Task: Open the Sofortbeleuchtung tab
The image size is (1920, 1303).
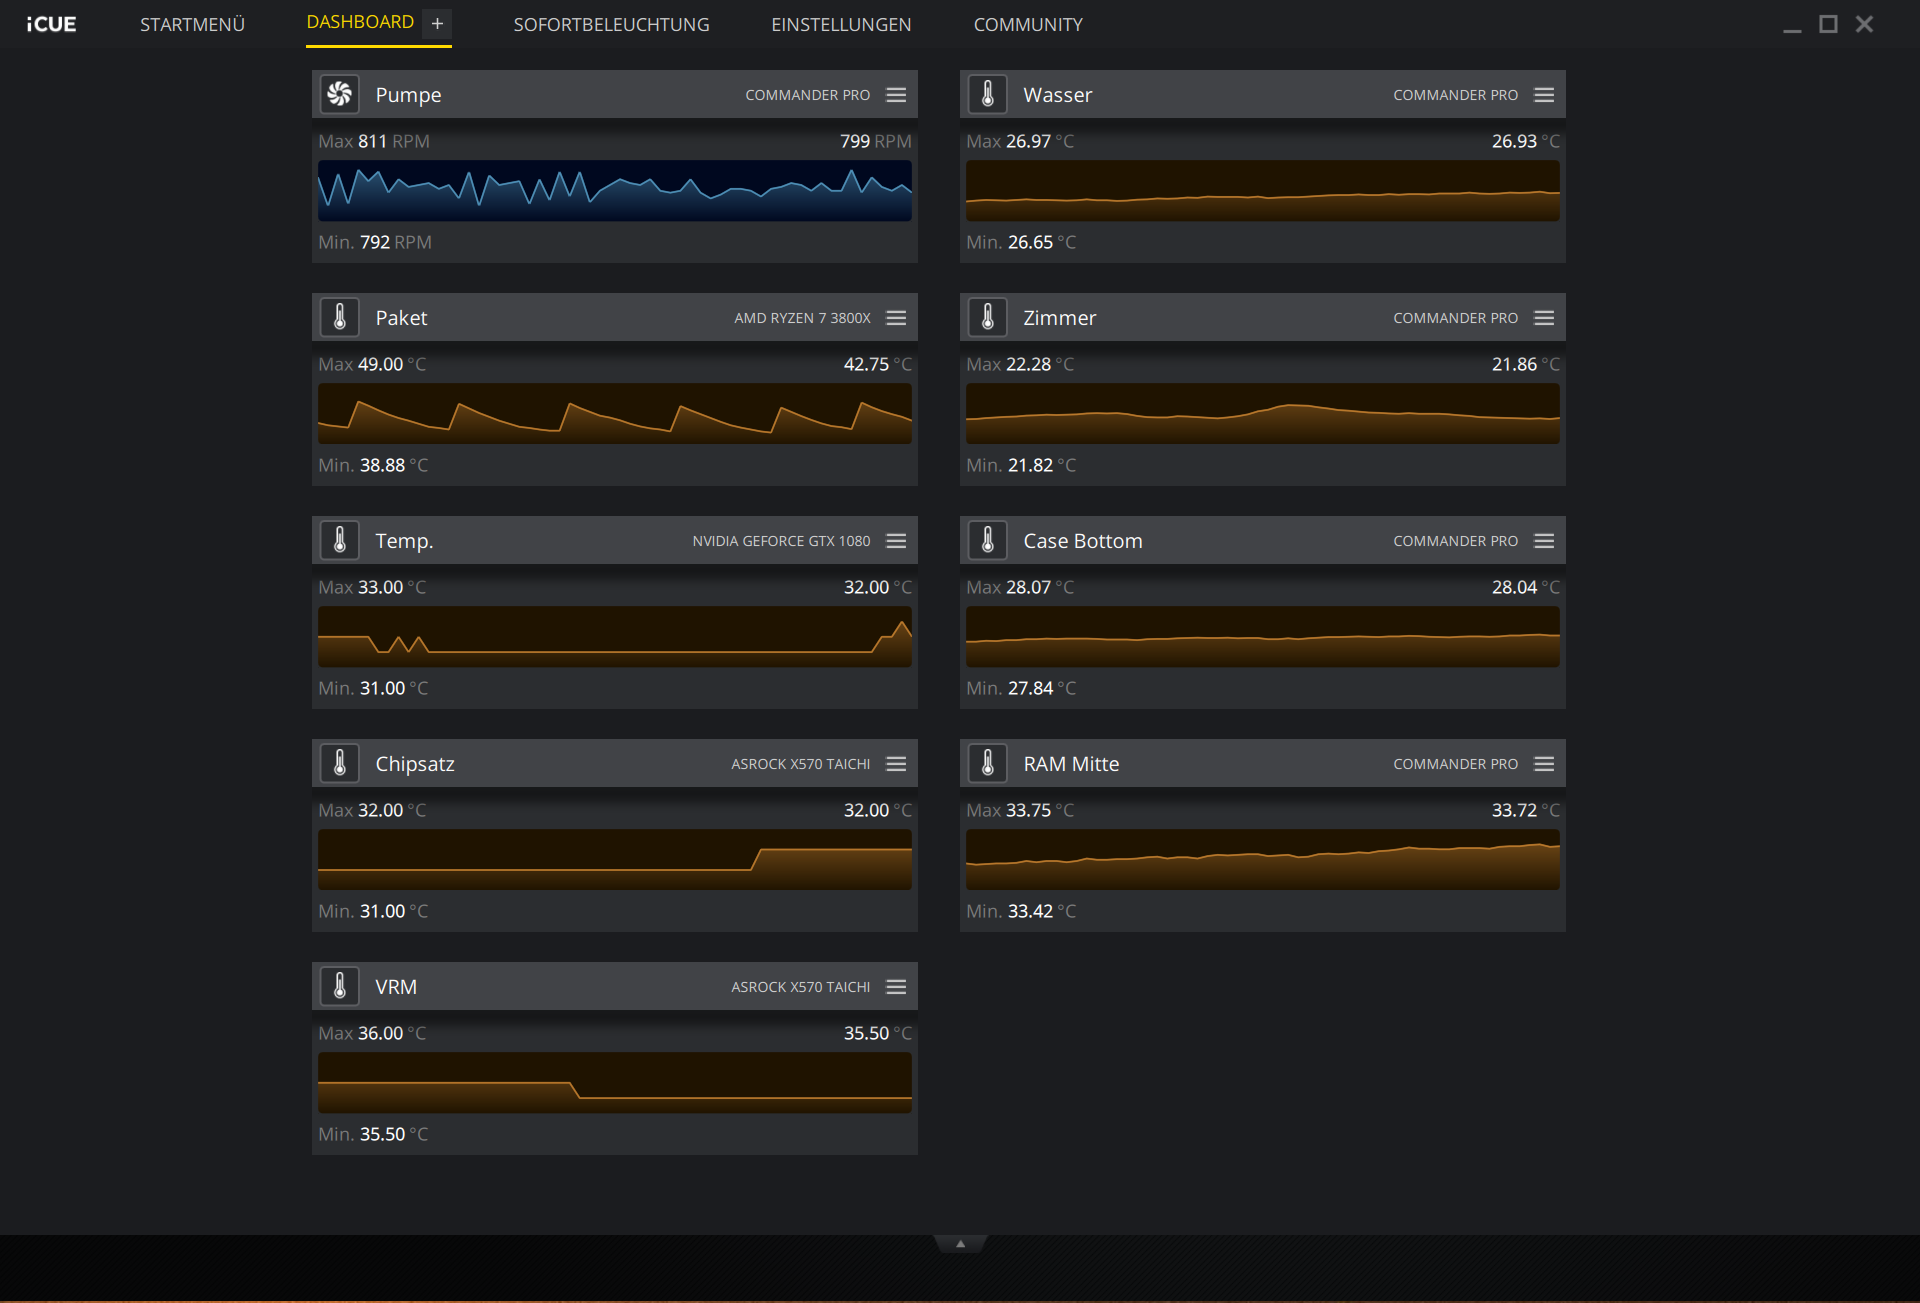Action: [x=611, y=24]
